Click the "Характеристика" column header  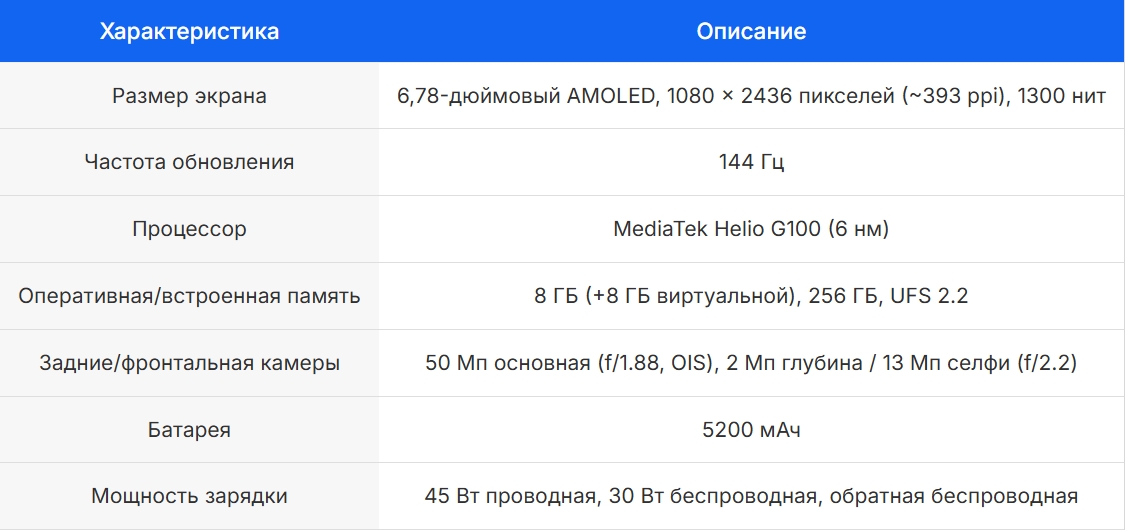[x=189, y=32]
